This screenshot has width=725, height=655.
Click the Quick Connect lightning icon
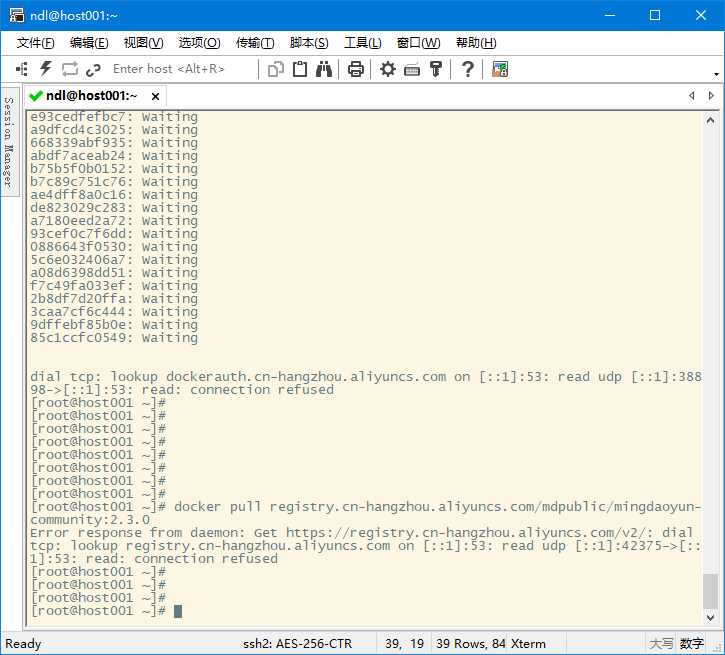pyautogui.click(x=45, y=69)
